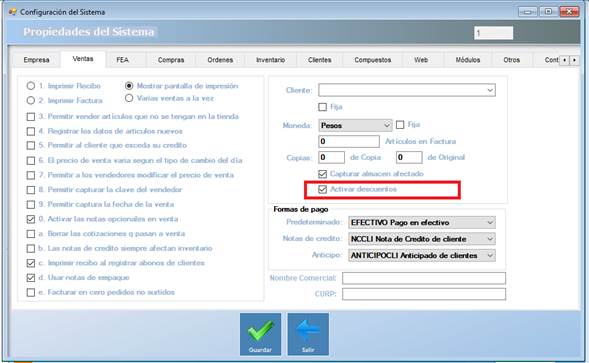Click the header number field showing 1
589x363 pixels.
coord(493,33)
